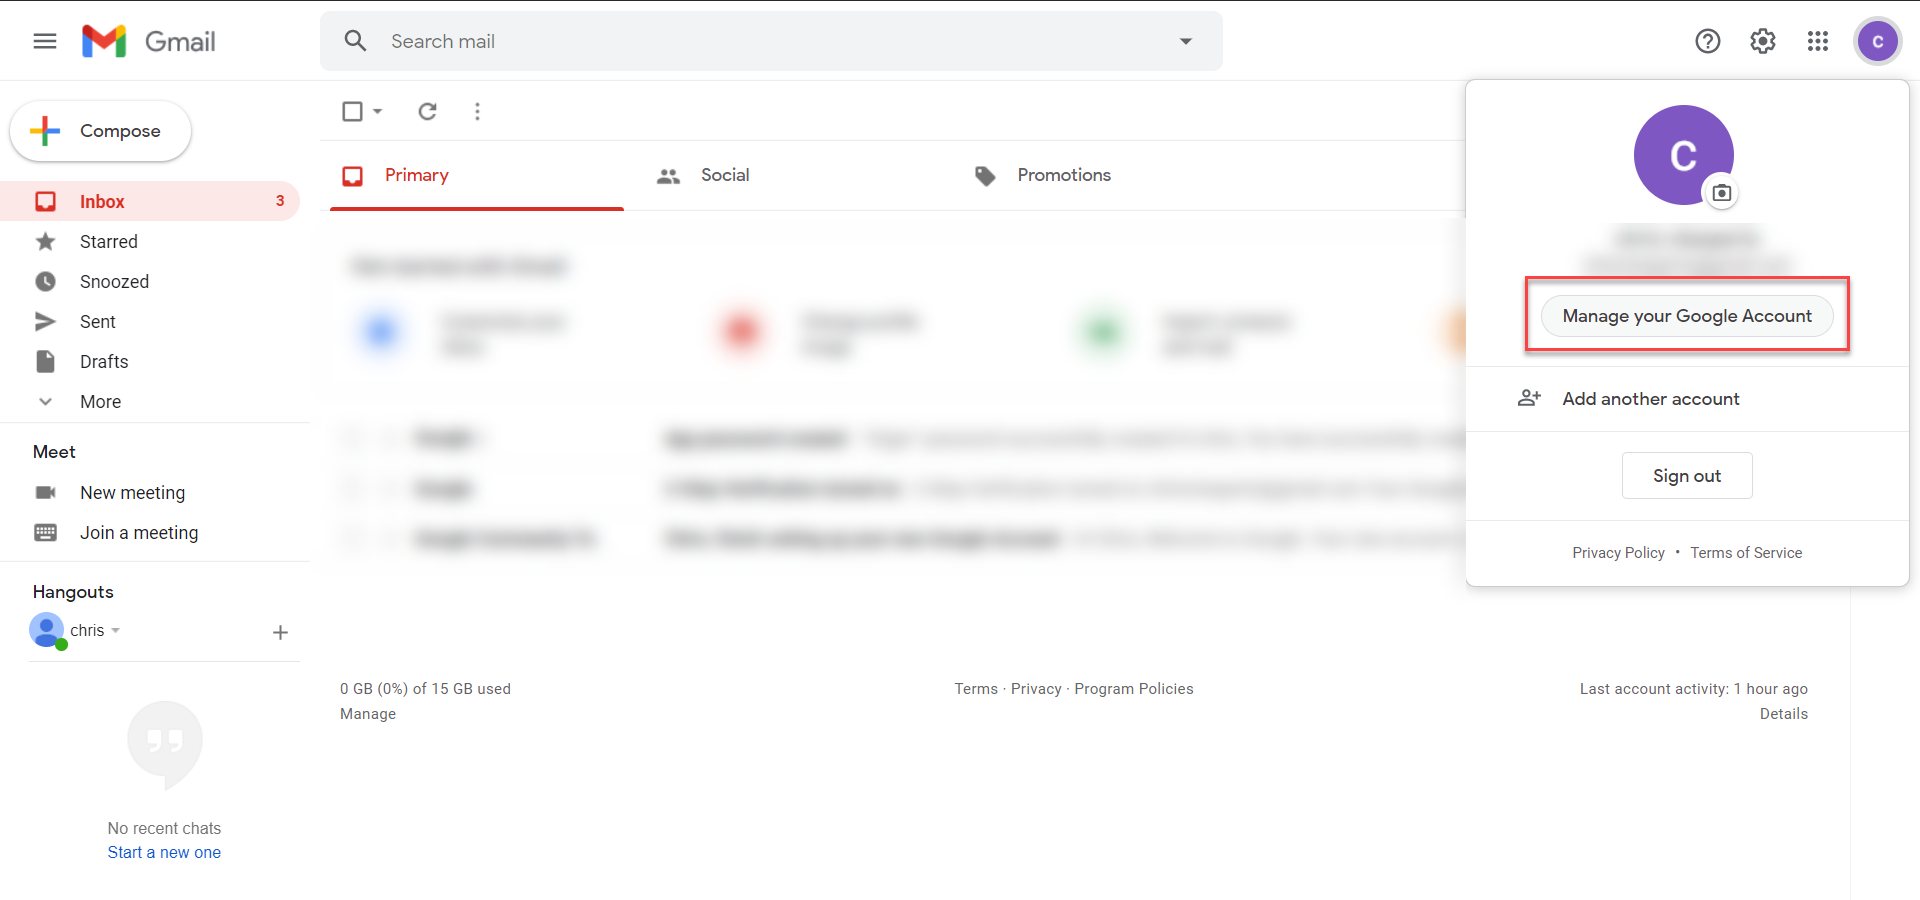1920x900 pixels.
Task: Show search options dropdown arrow
Action: [1186, 41]
